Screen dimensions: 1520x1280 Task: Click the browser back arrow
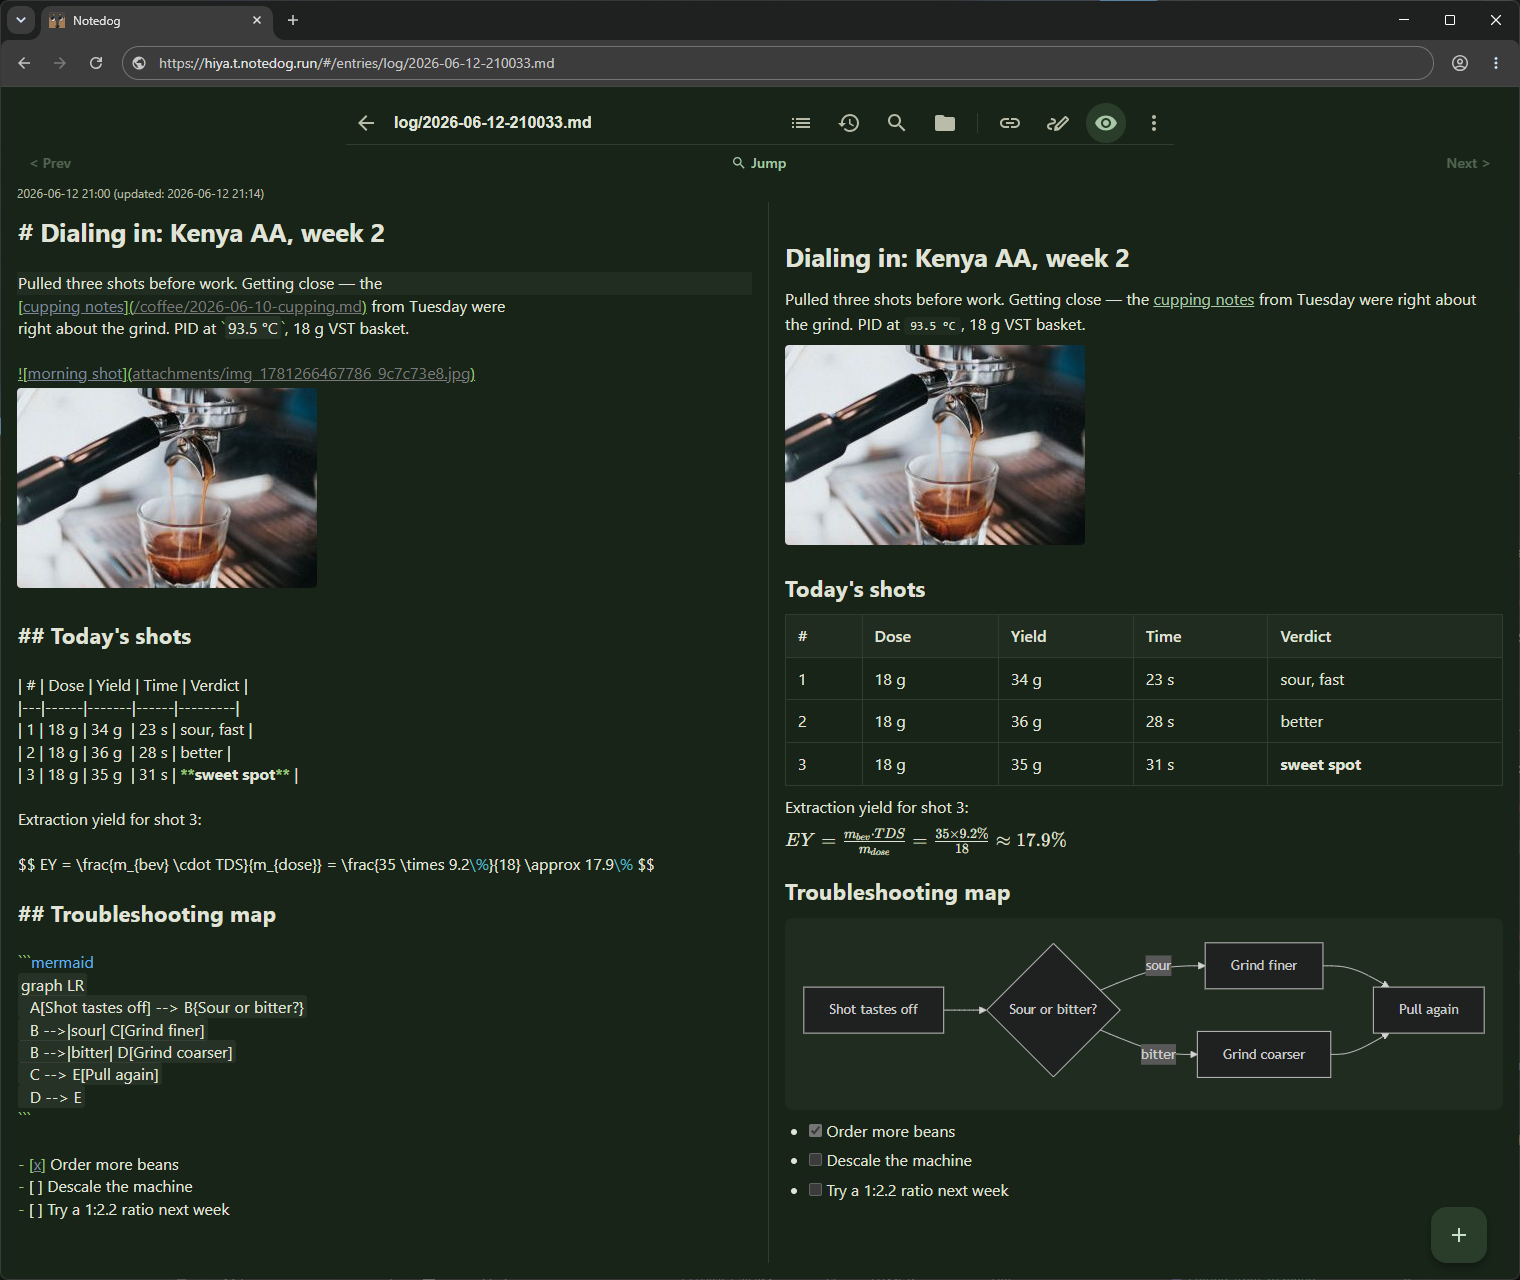(25, 63)
